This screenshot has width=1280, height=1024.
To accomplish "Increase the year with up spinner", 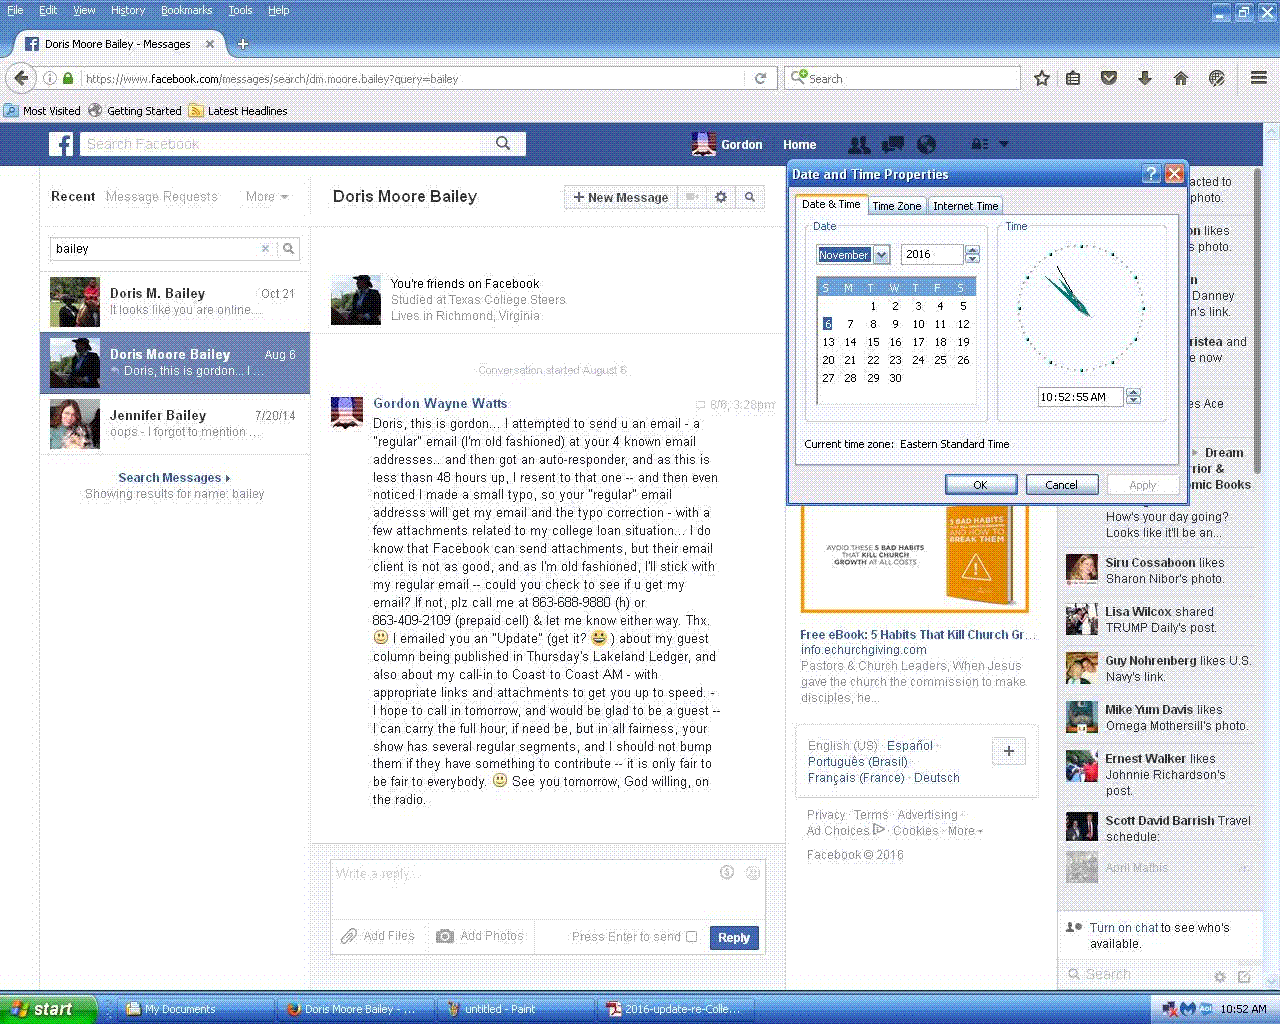I will 972,250.
